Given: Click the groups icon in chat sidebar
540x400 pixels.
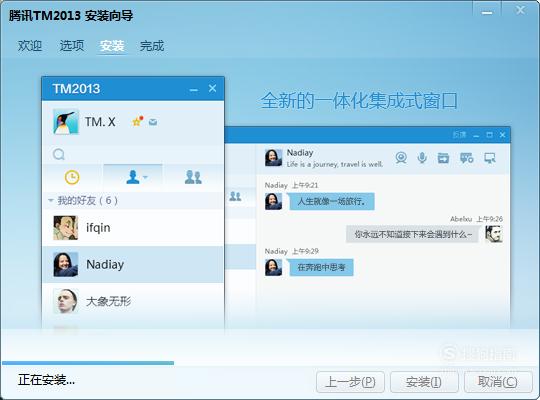Looking at the screenshot, I should (x=235, y=196).
